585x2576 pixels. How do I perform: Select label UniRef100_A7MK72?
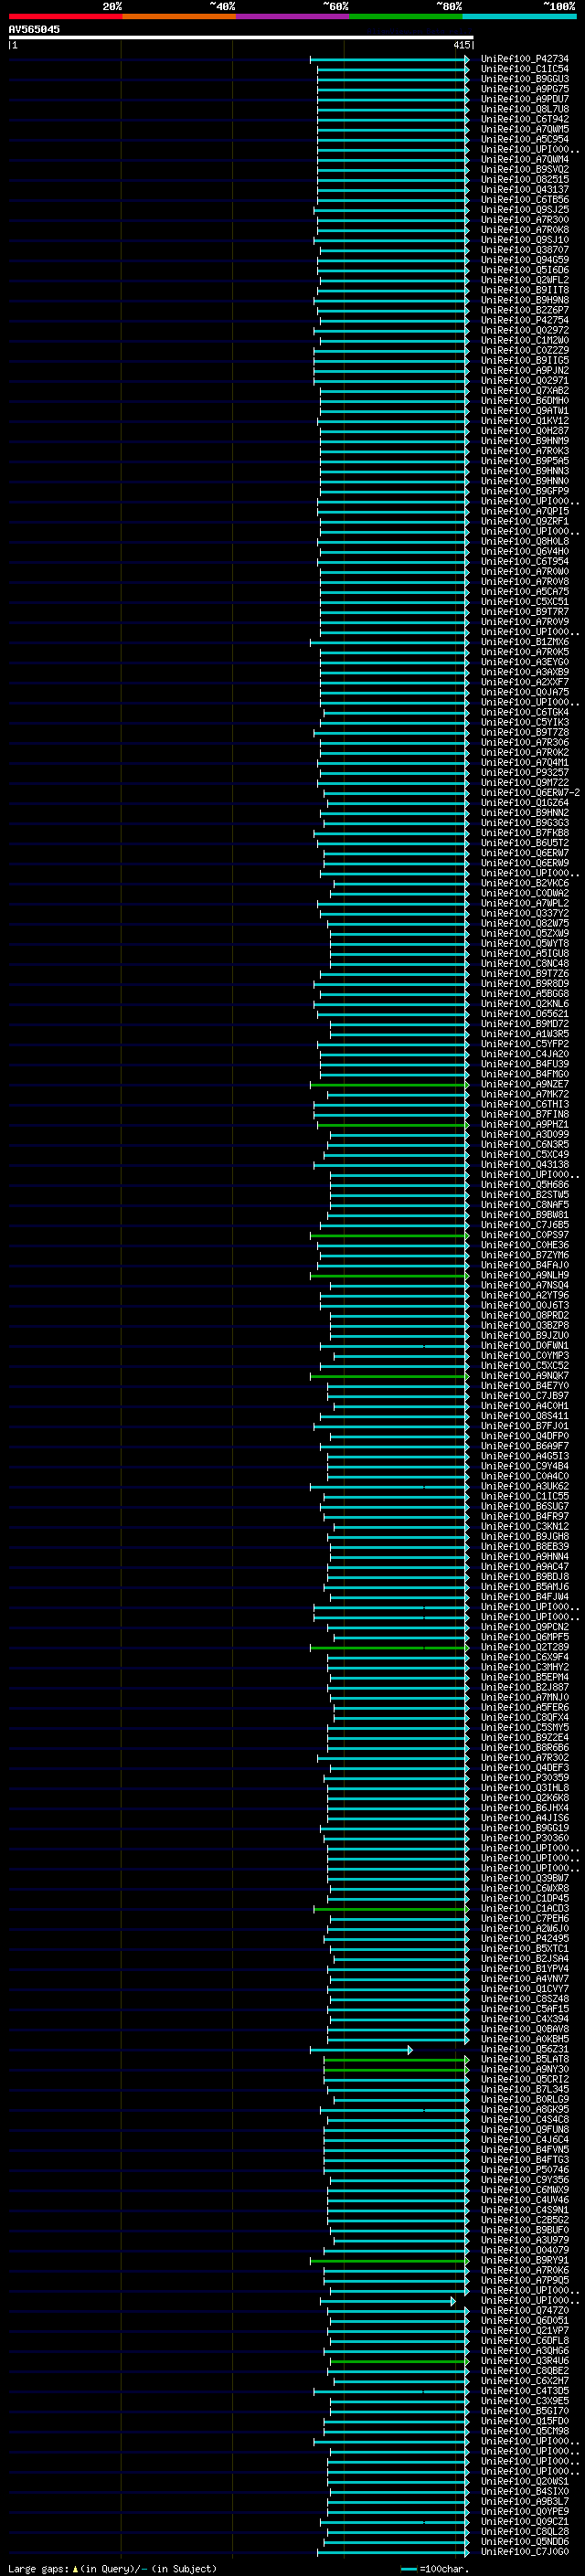524,1095
